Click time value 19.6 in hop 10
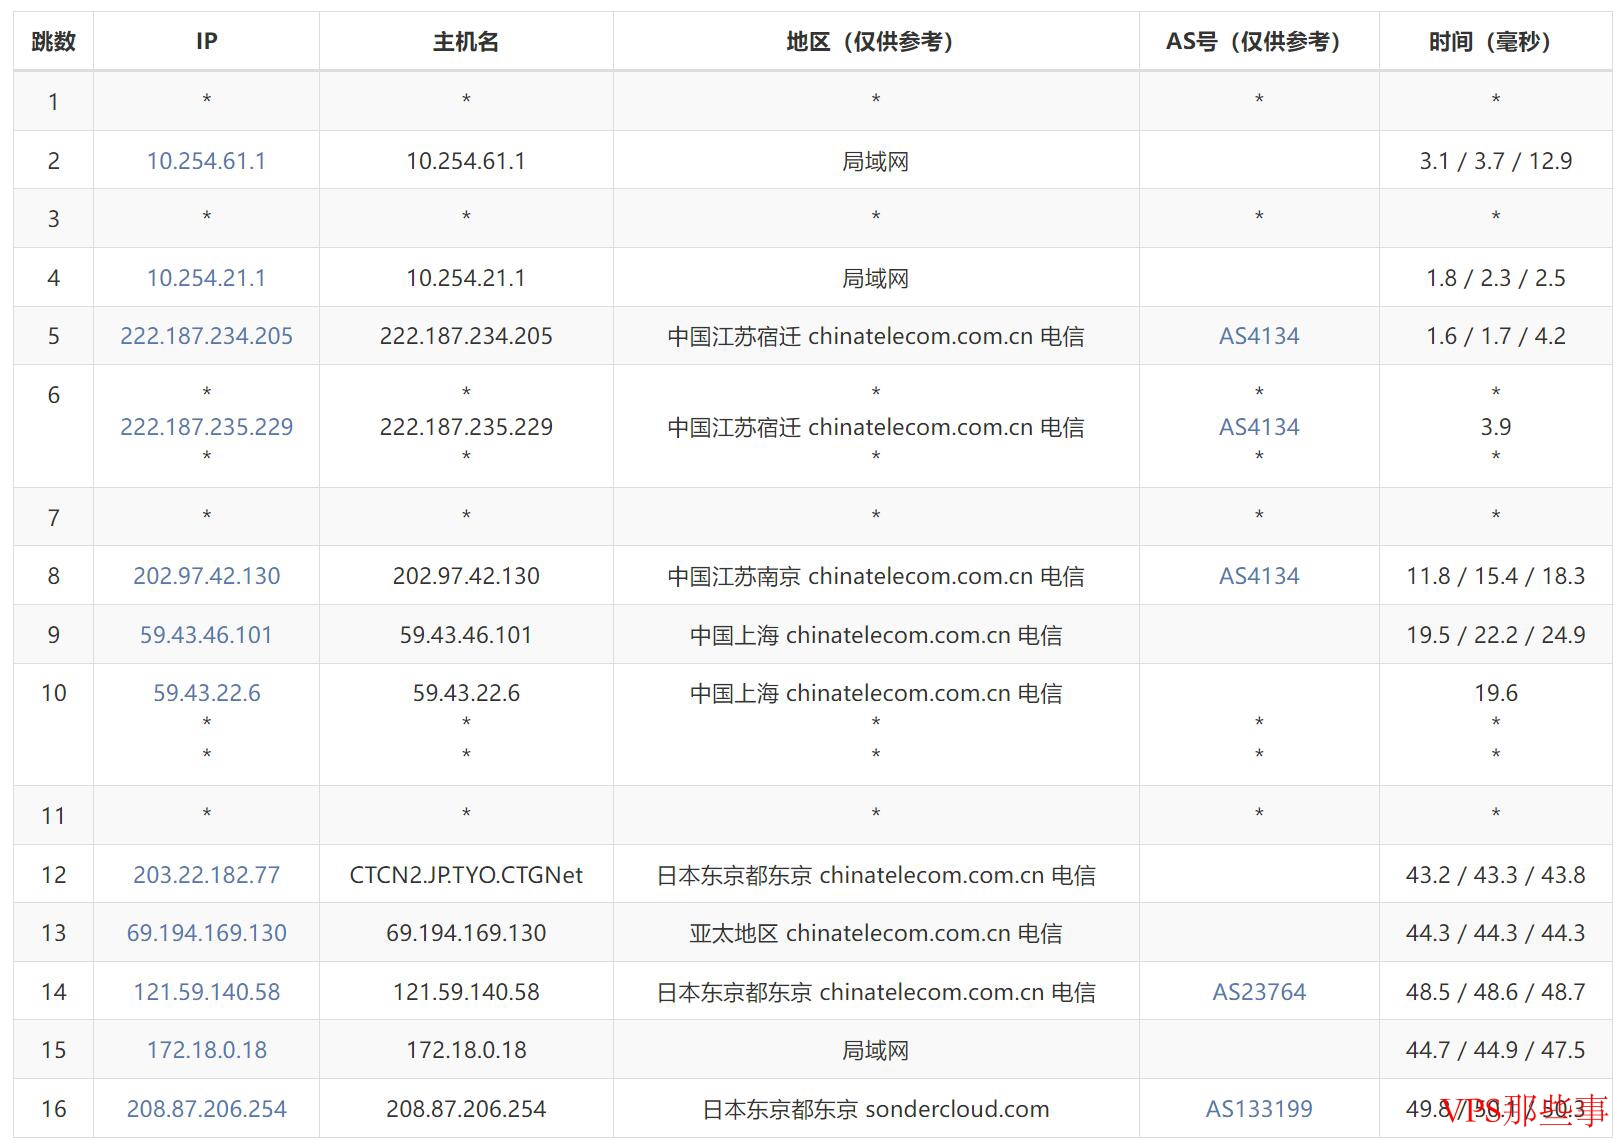 pos(1496,693)
